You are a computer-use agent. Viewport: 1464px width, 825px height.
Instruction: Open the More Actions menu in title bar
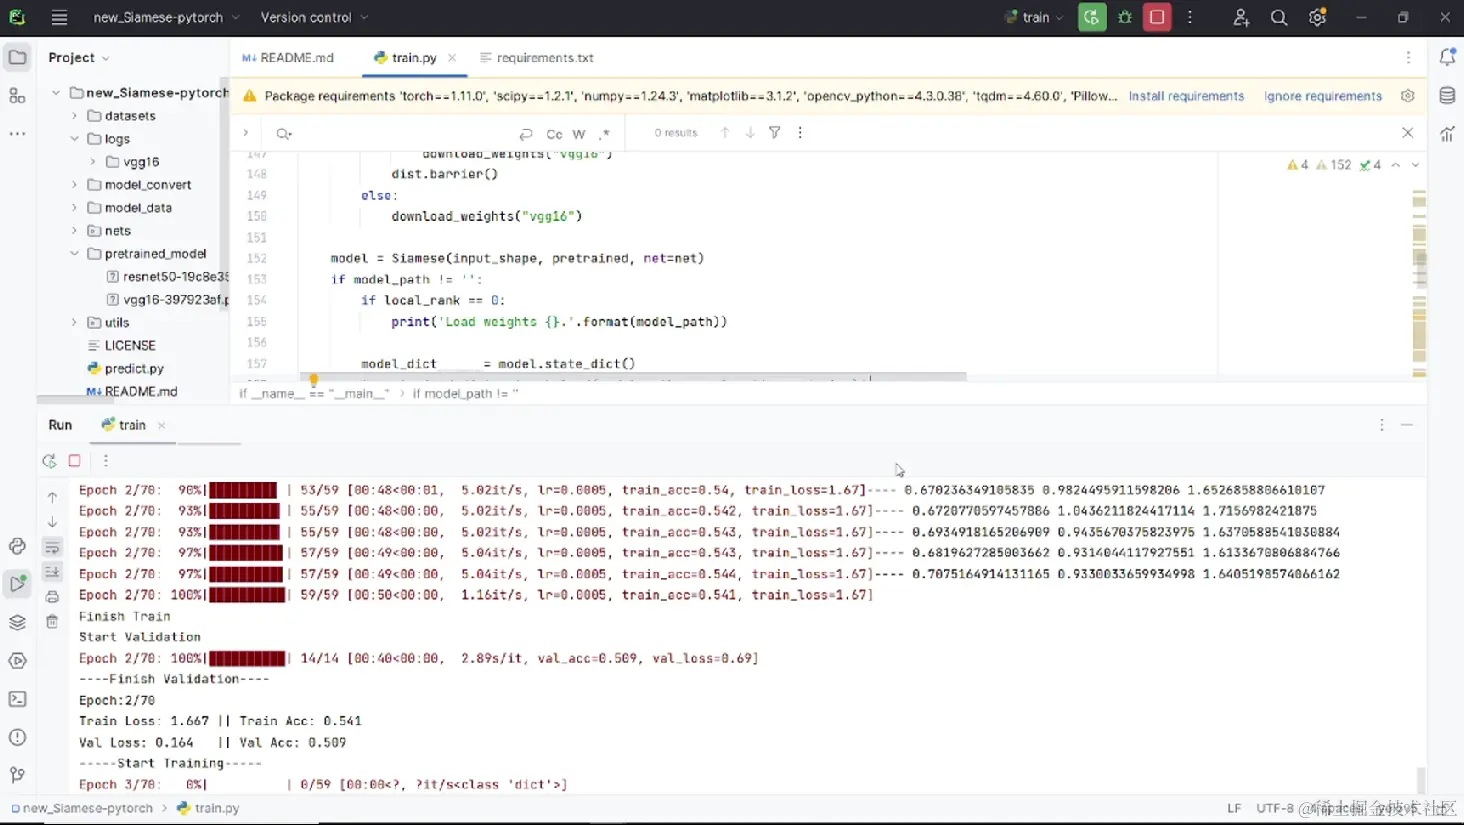point(1190,17)
